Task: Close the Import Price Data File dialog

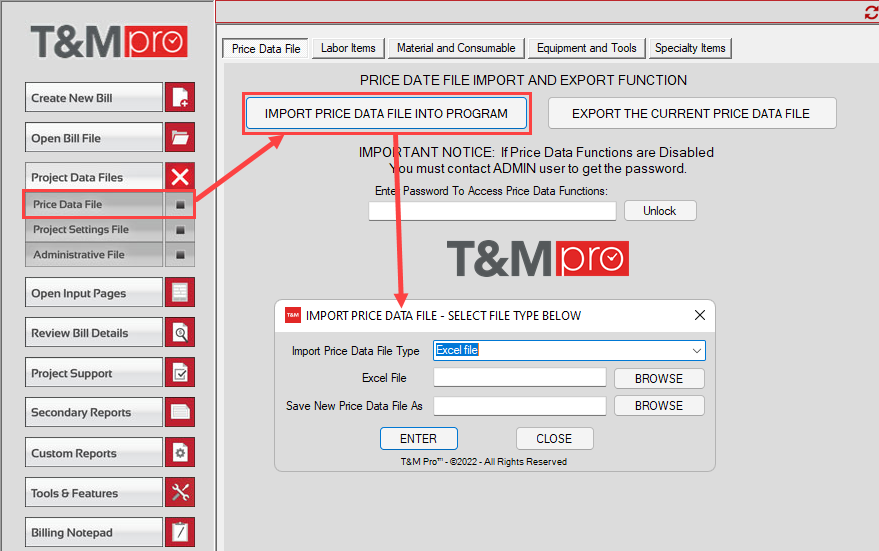Action: pos(700,315)
